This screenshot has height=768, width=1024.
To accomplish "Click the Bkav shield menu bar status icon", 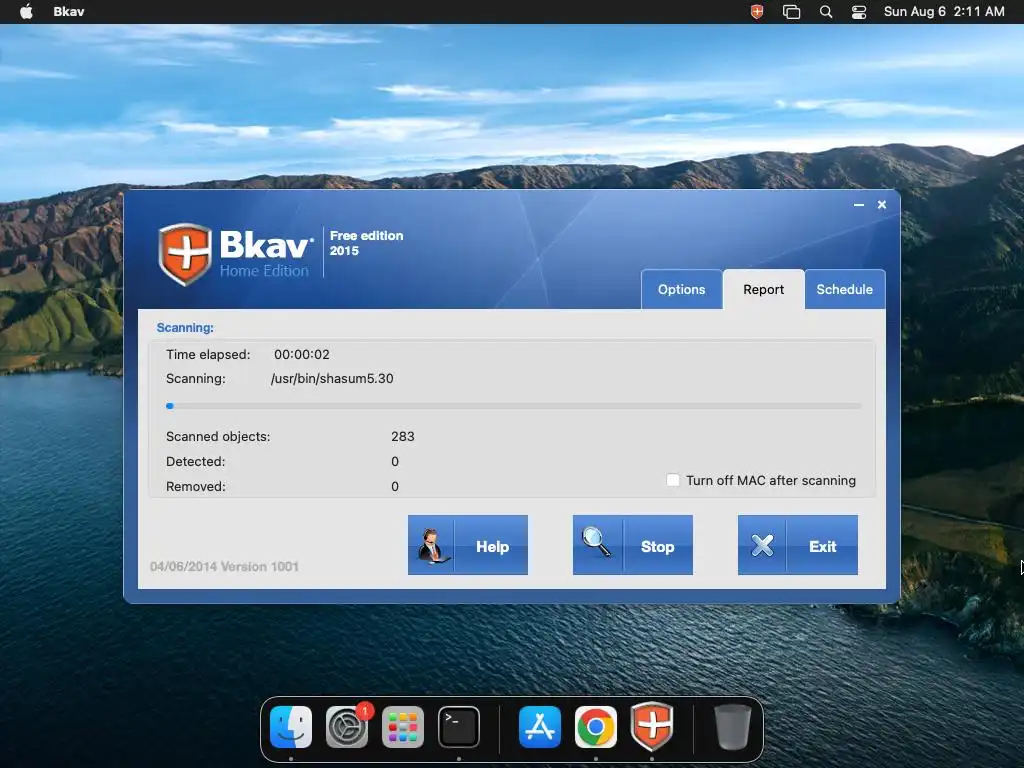I will click(757, 11).
